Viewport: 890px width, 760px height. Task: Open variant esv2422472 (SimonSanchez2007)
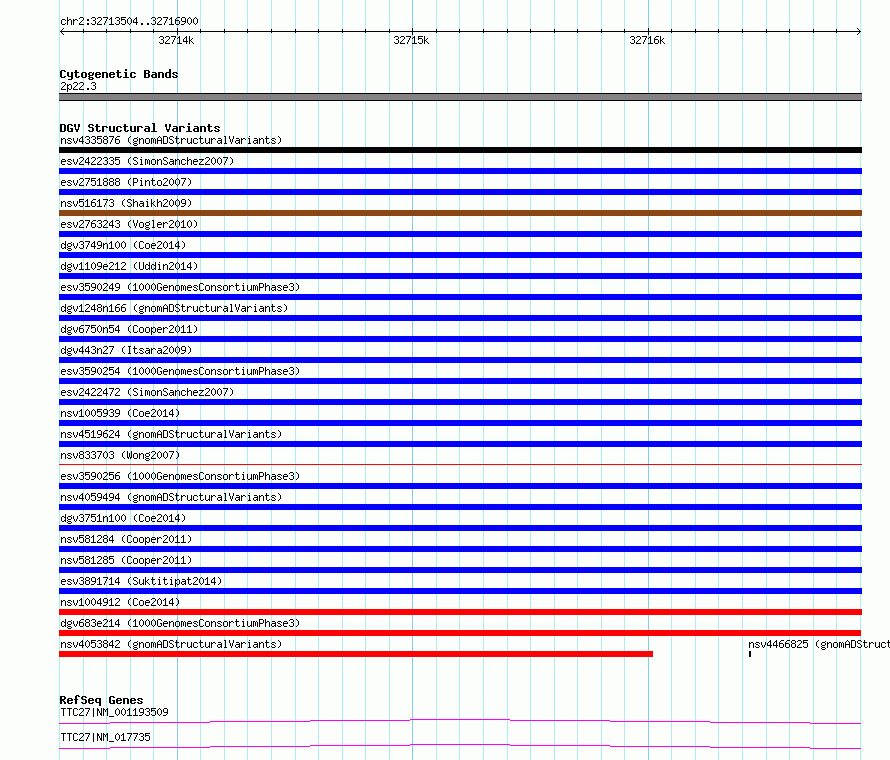(x=147, y=392)
